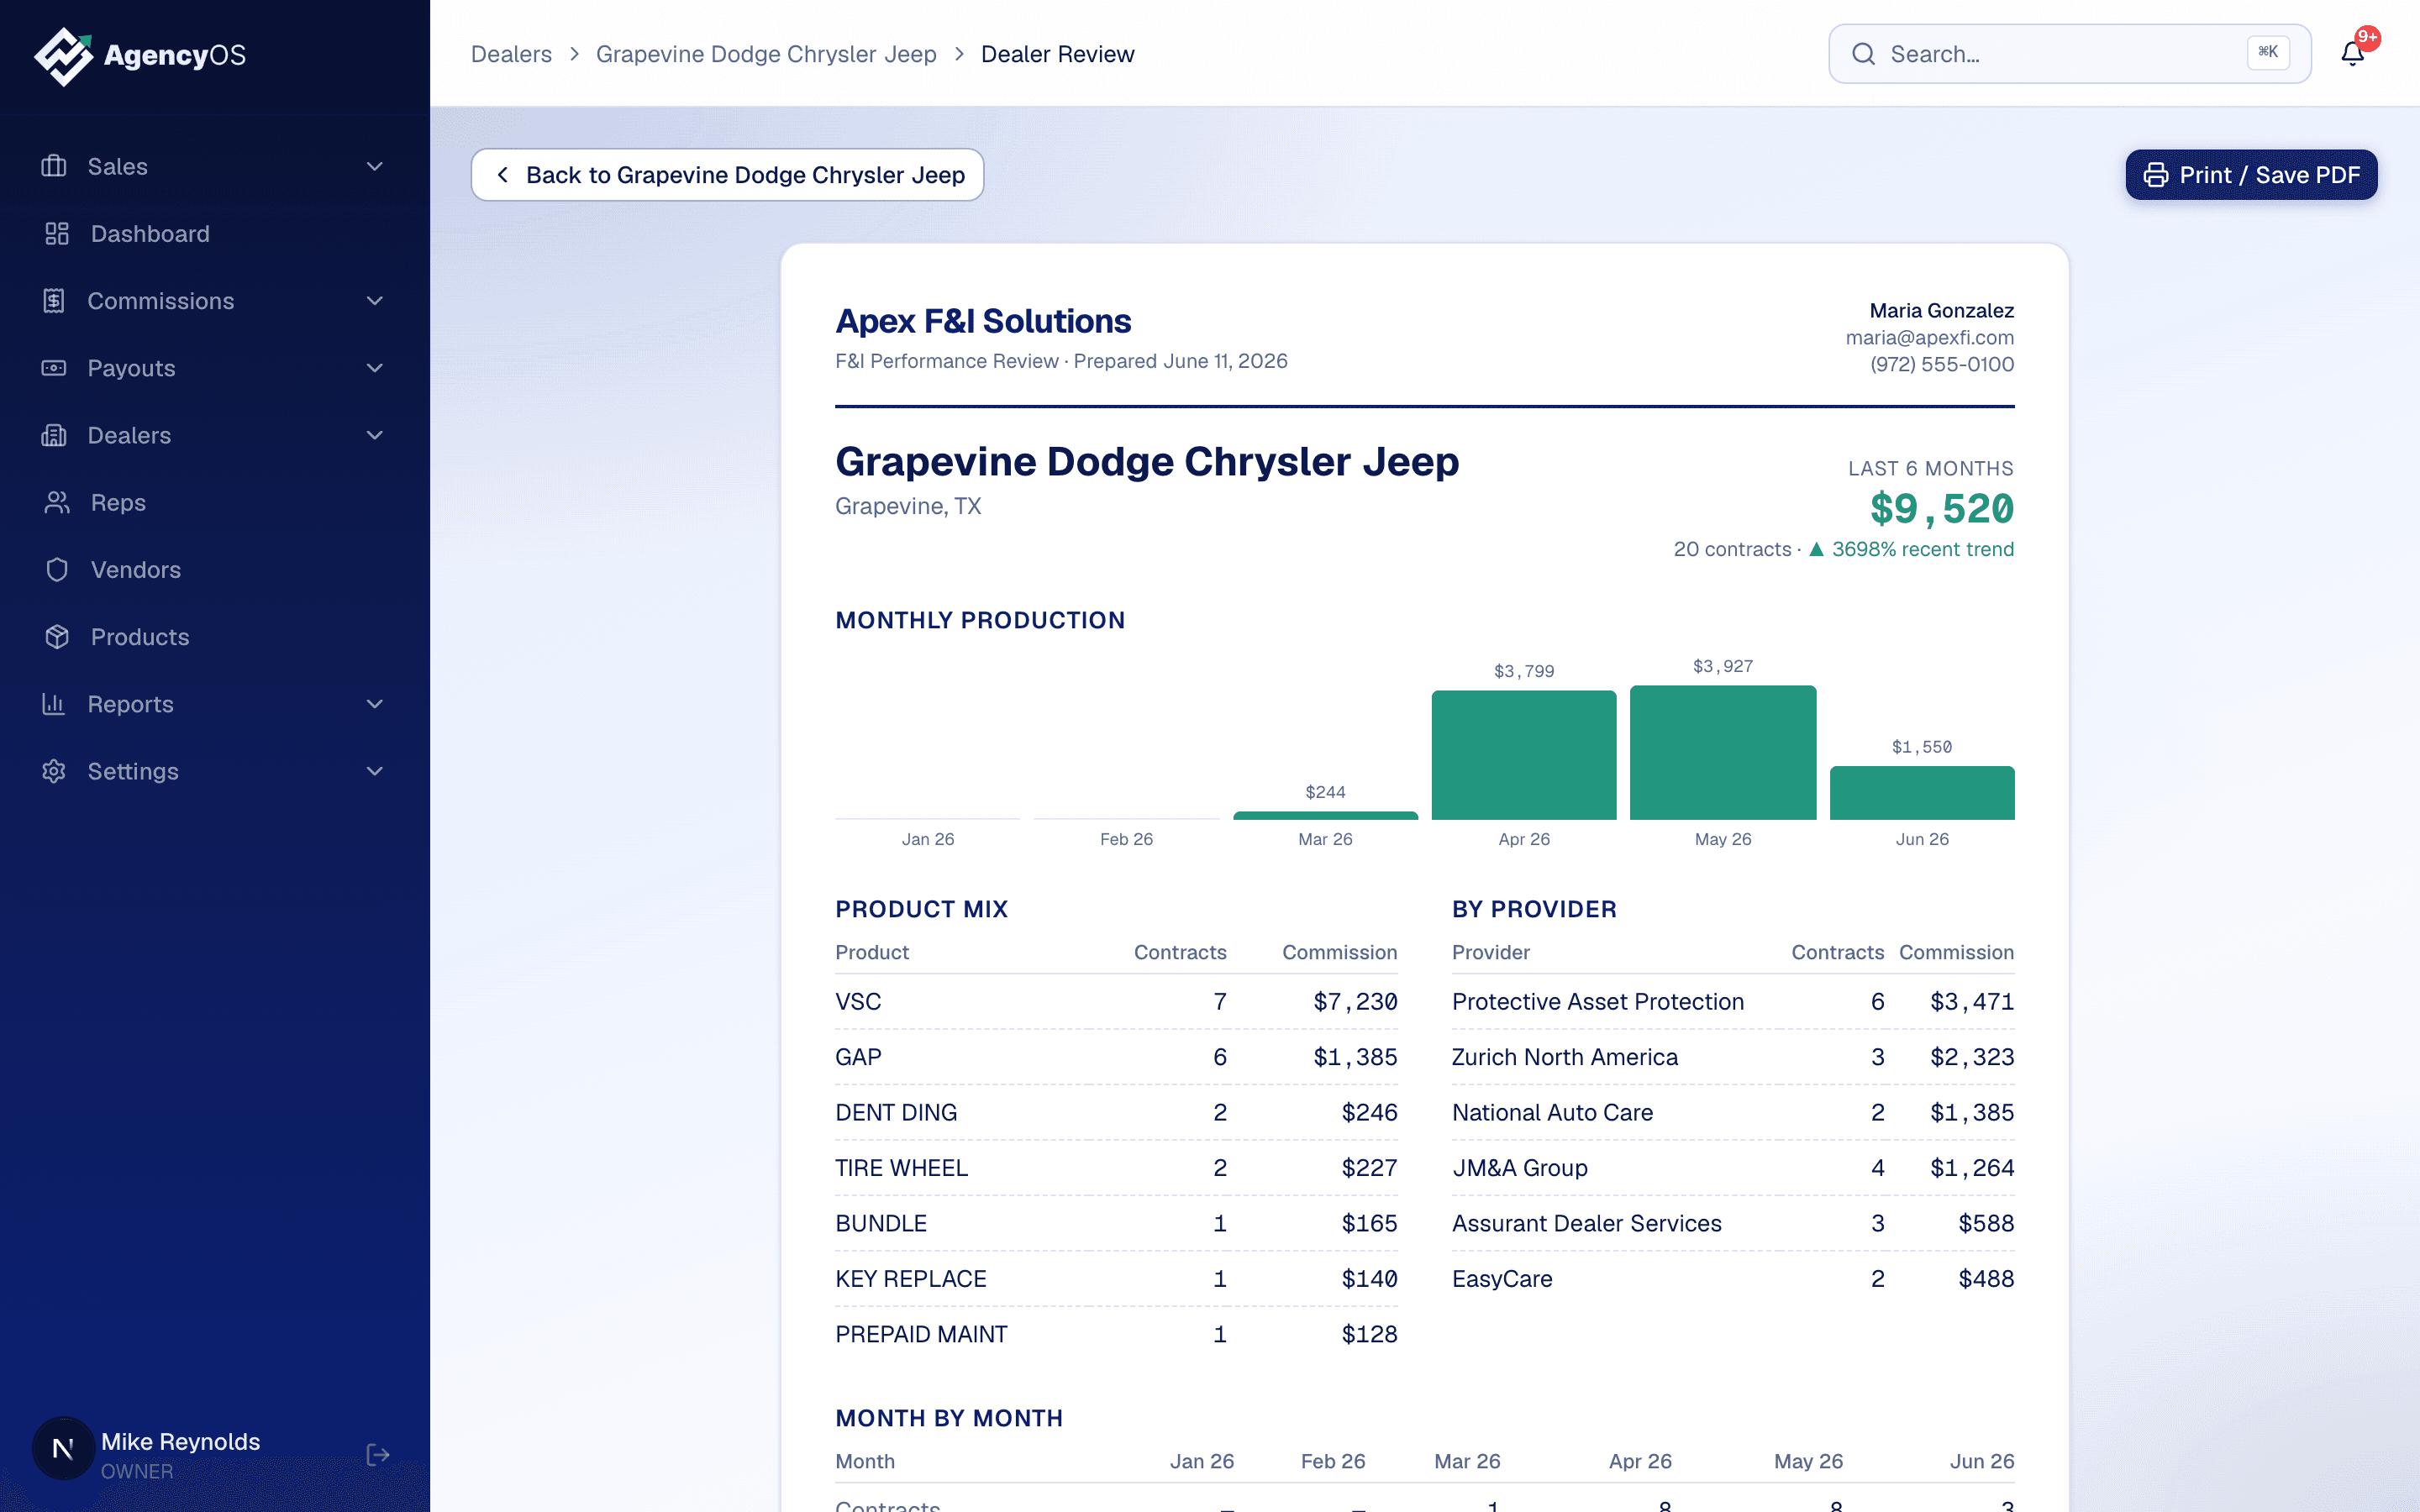
Task: Click the TIRE WHEEL product row
Action: 1116,1168
